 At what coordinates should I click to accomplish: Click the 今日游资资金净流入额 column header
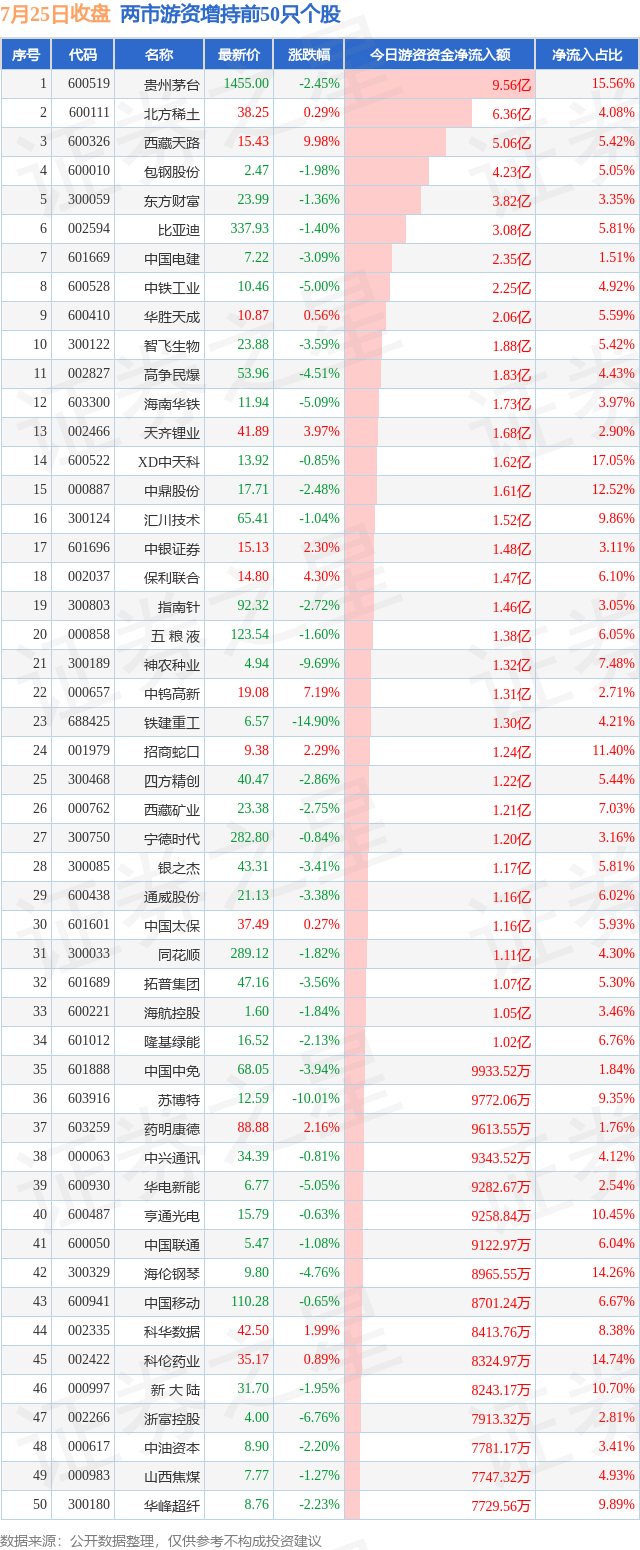439,55
